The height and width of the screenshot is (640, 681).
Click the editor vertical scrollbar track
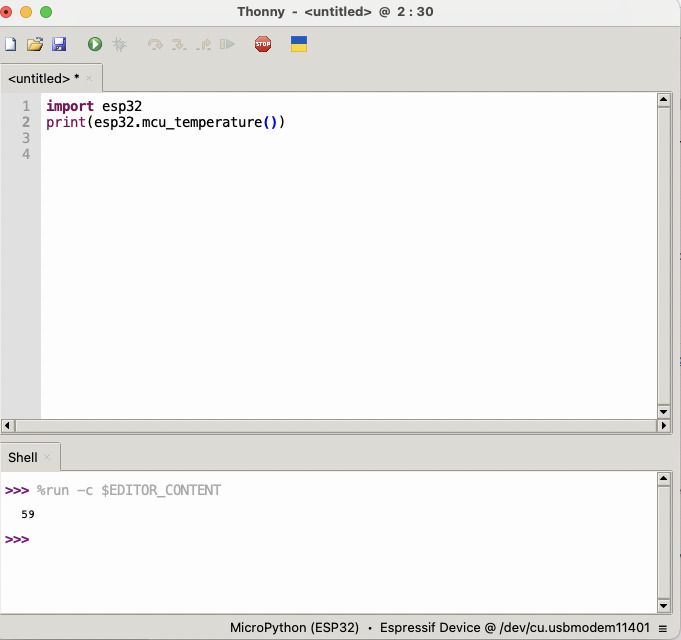coord(663,256)
